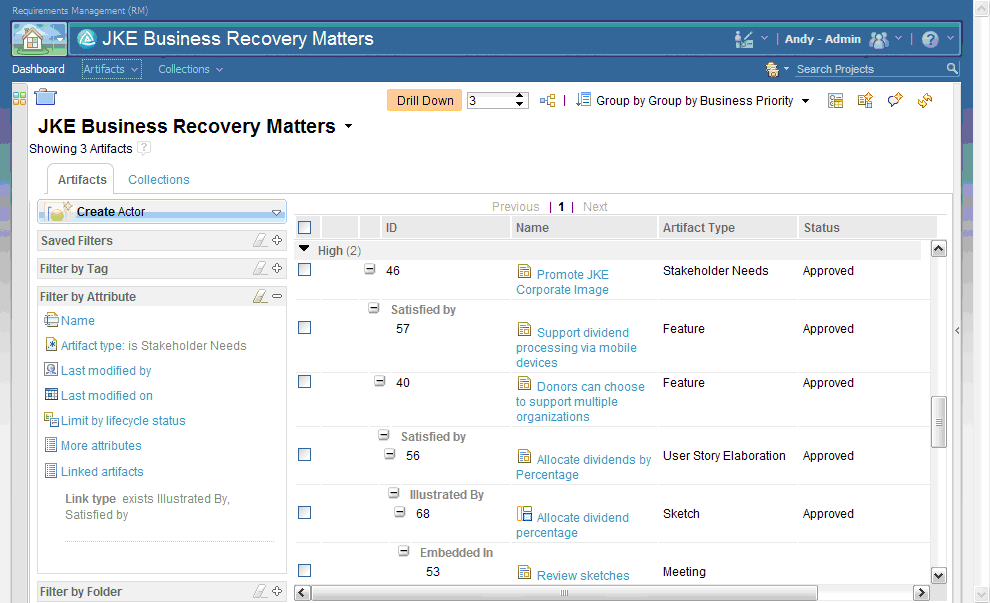Open the JKE Business Recovery Matters title dropdown

click(x=349, y=126)
